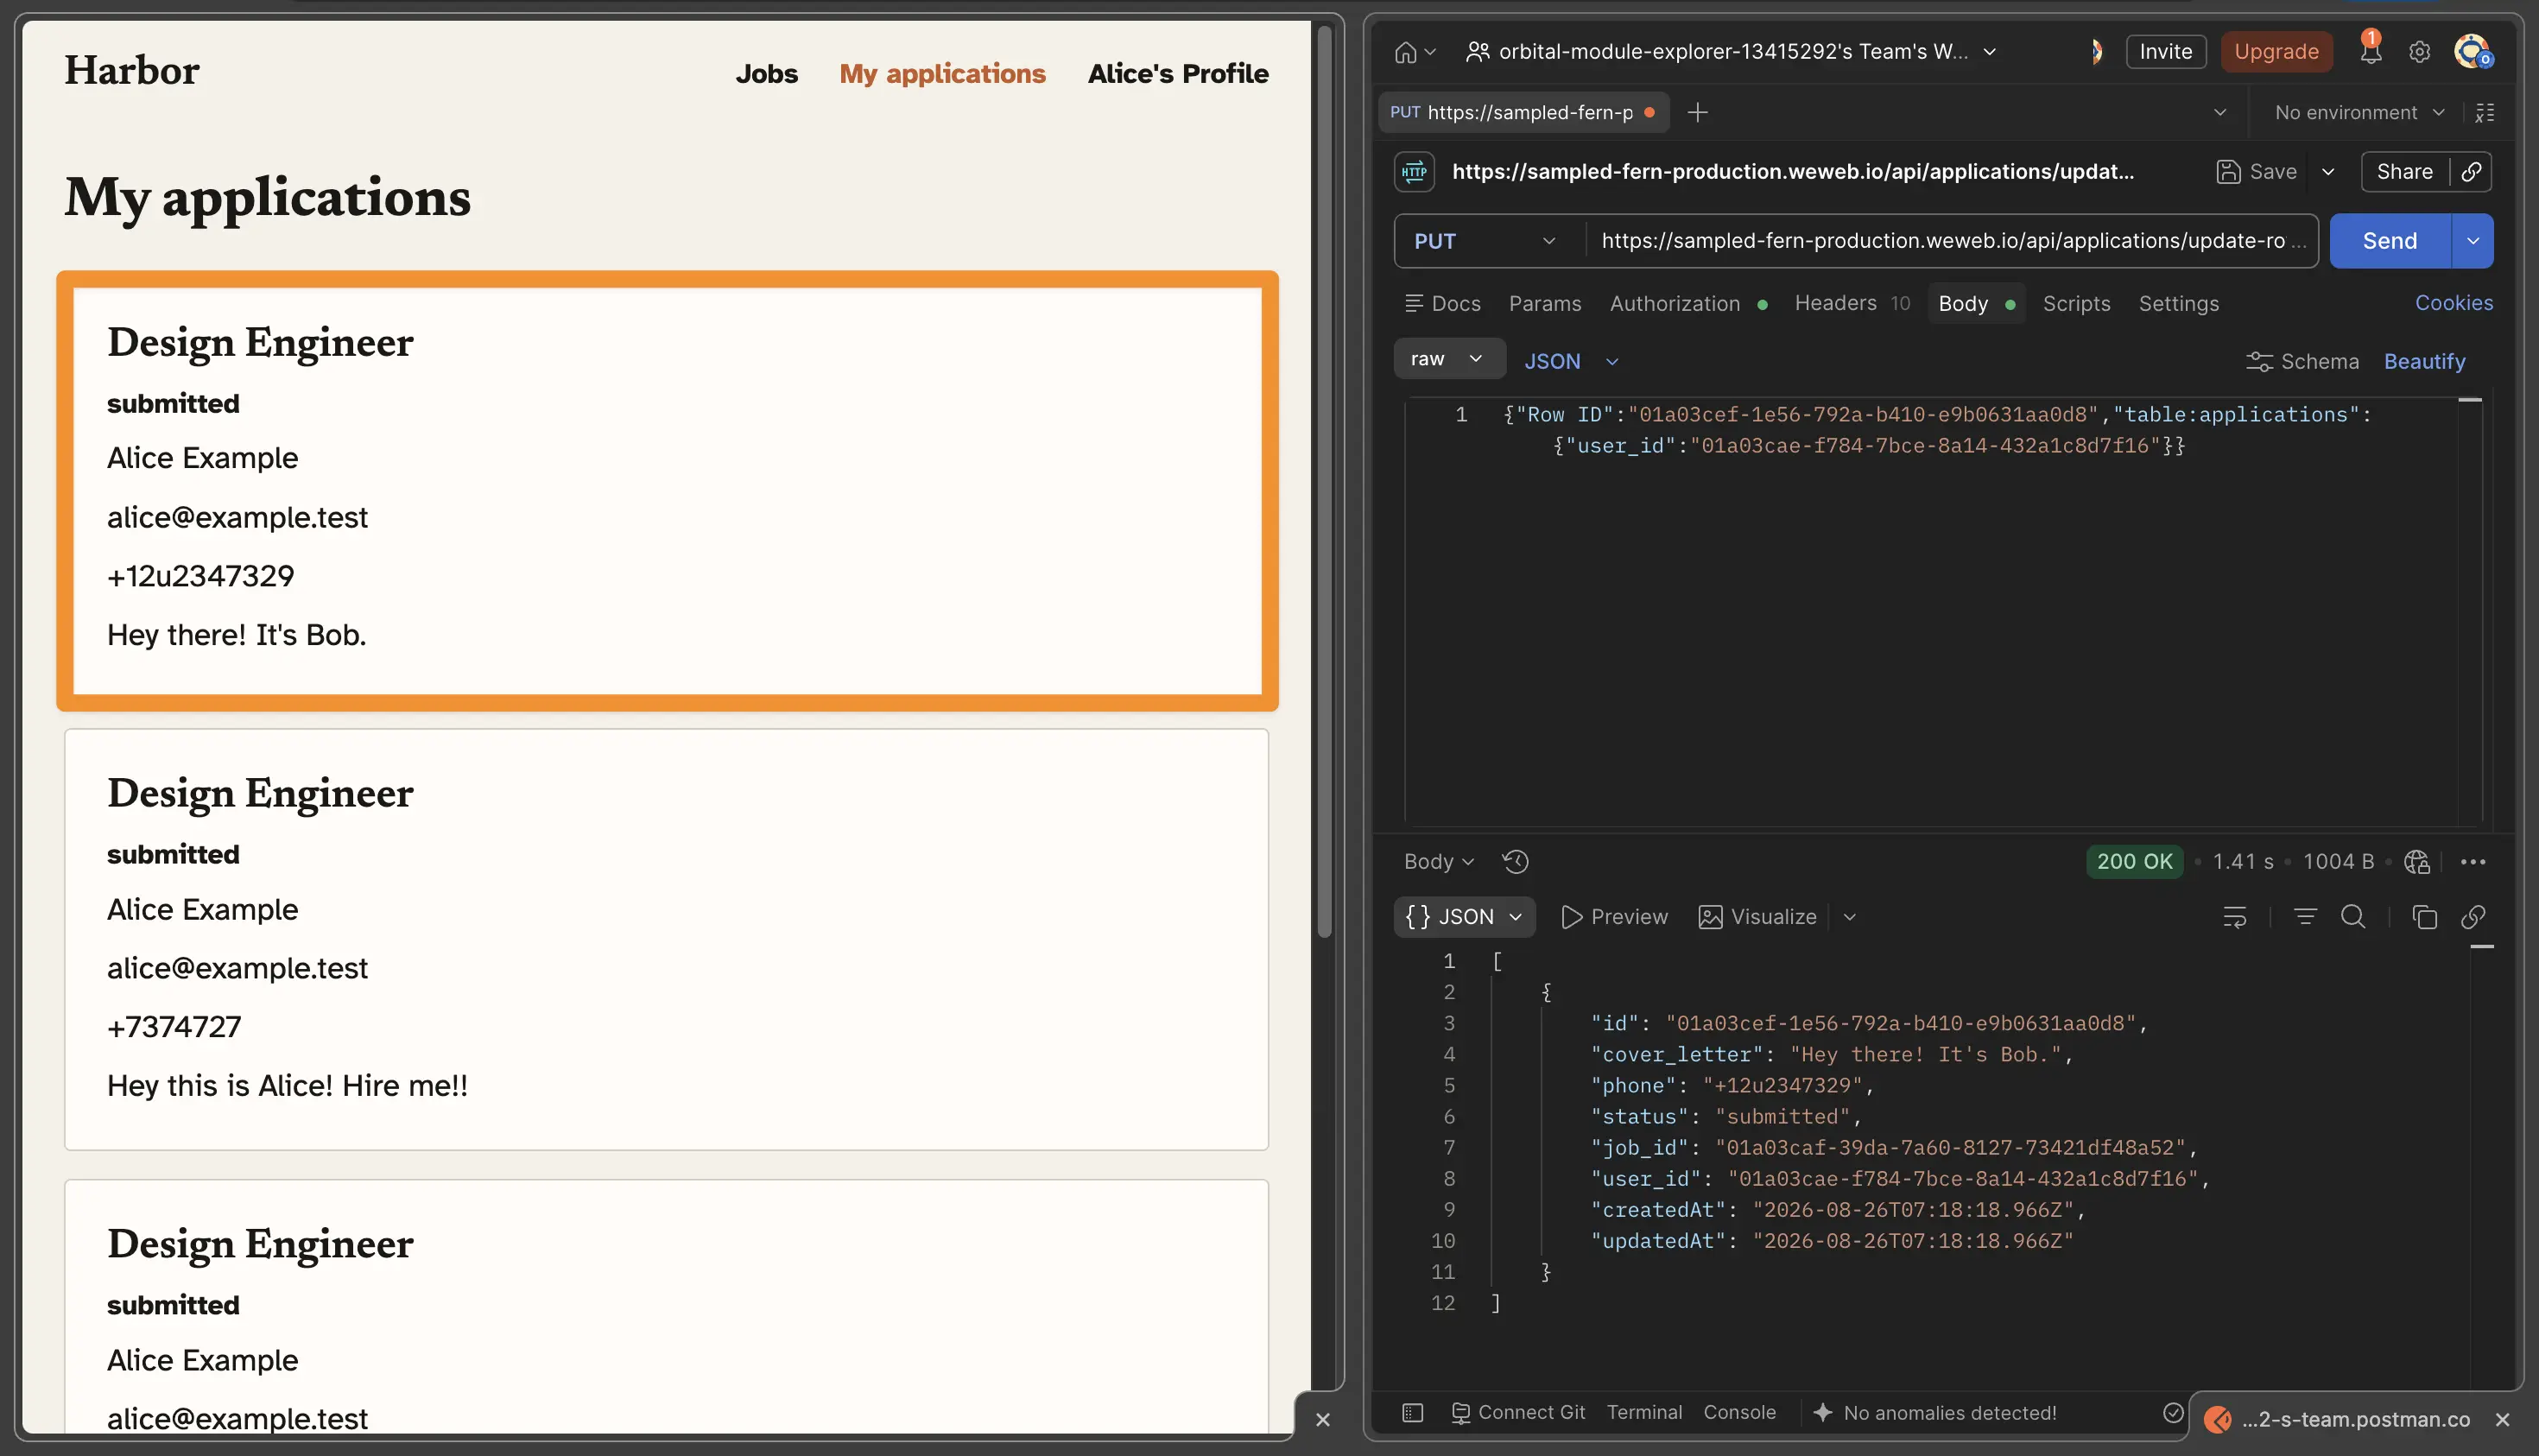This screenshot has width=2539, height=1456.
Task: Click the Beautify link
Action: [x=2424, y=361]
